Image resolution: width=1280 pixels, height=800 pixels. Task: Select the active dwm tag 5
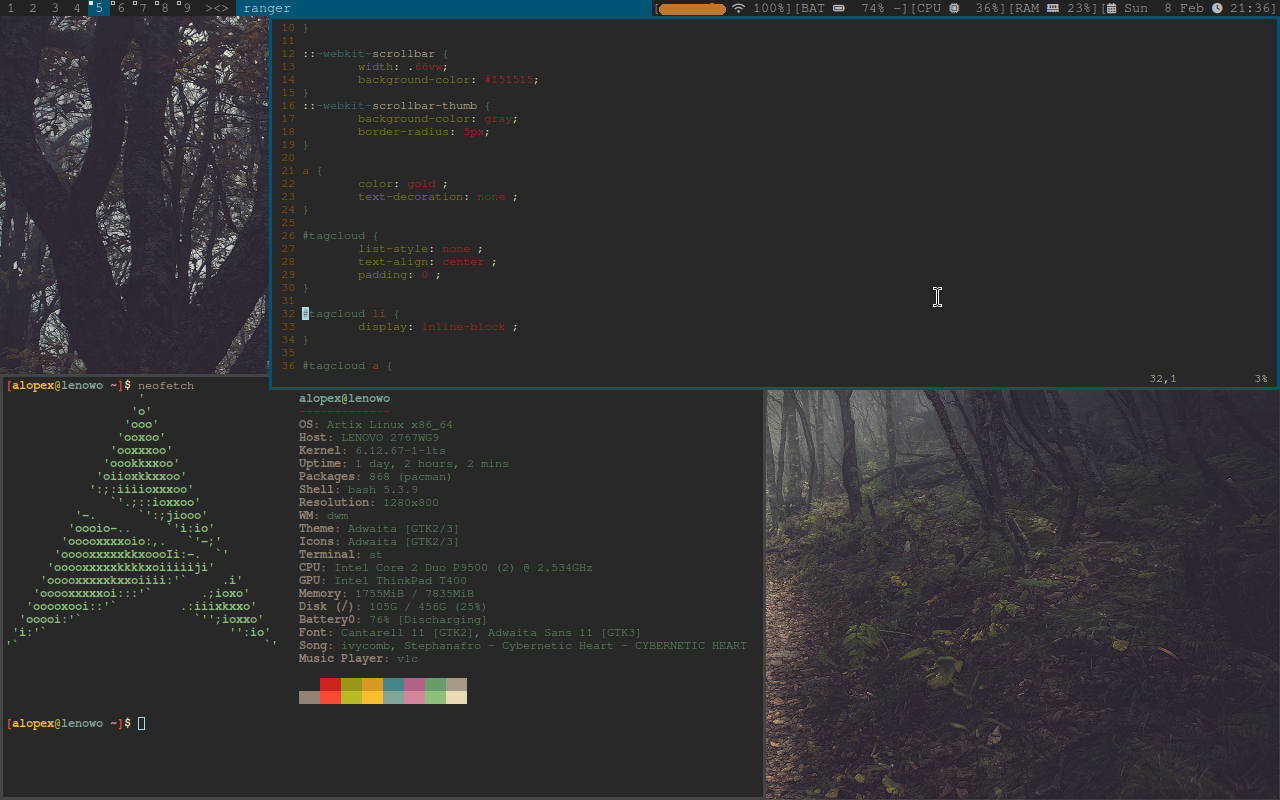(99, 8)
